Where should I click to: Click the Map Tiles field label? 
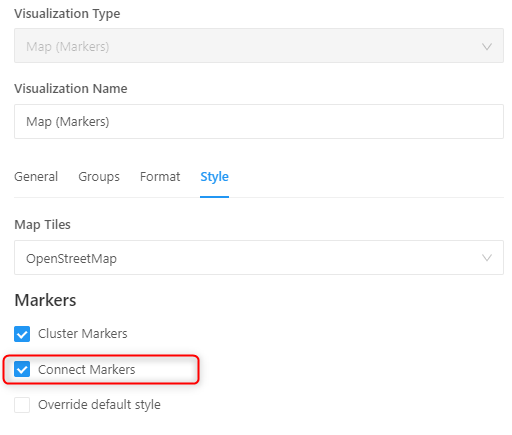42,225
